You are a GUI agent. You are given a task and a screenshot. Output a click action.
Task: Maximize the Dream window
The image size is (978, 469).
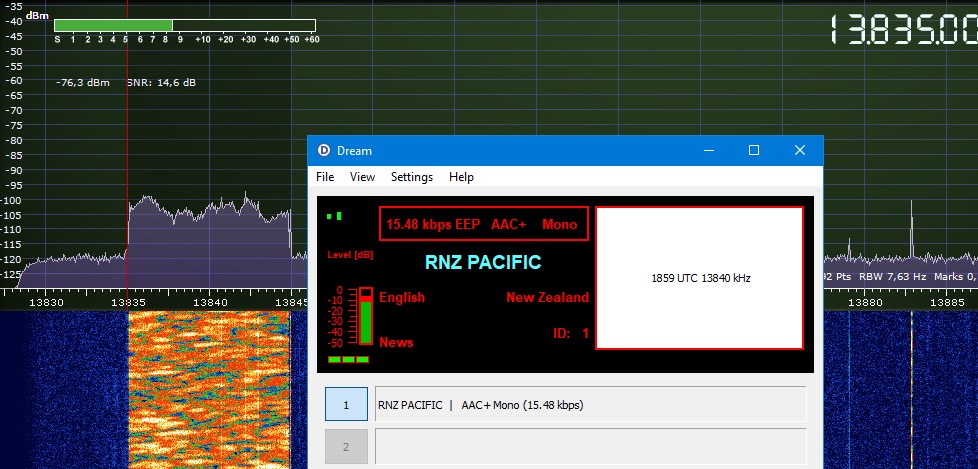(x=754, y=150)
